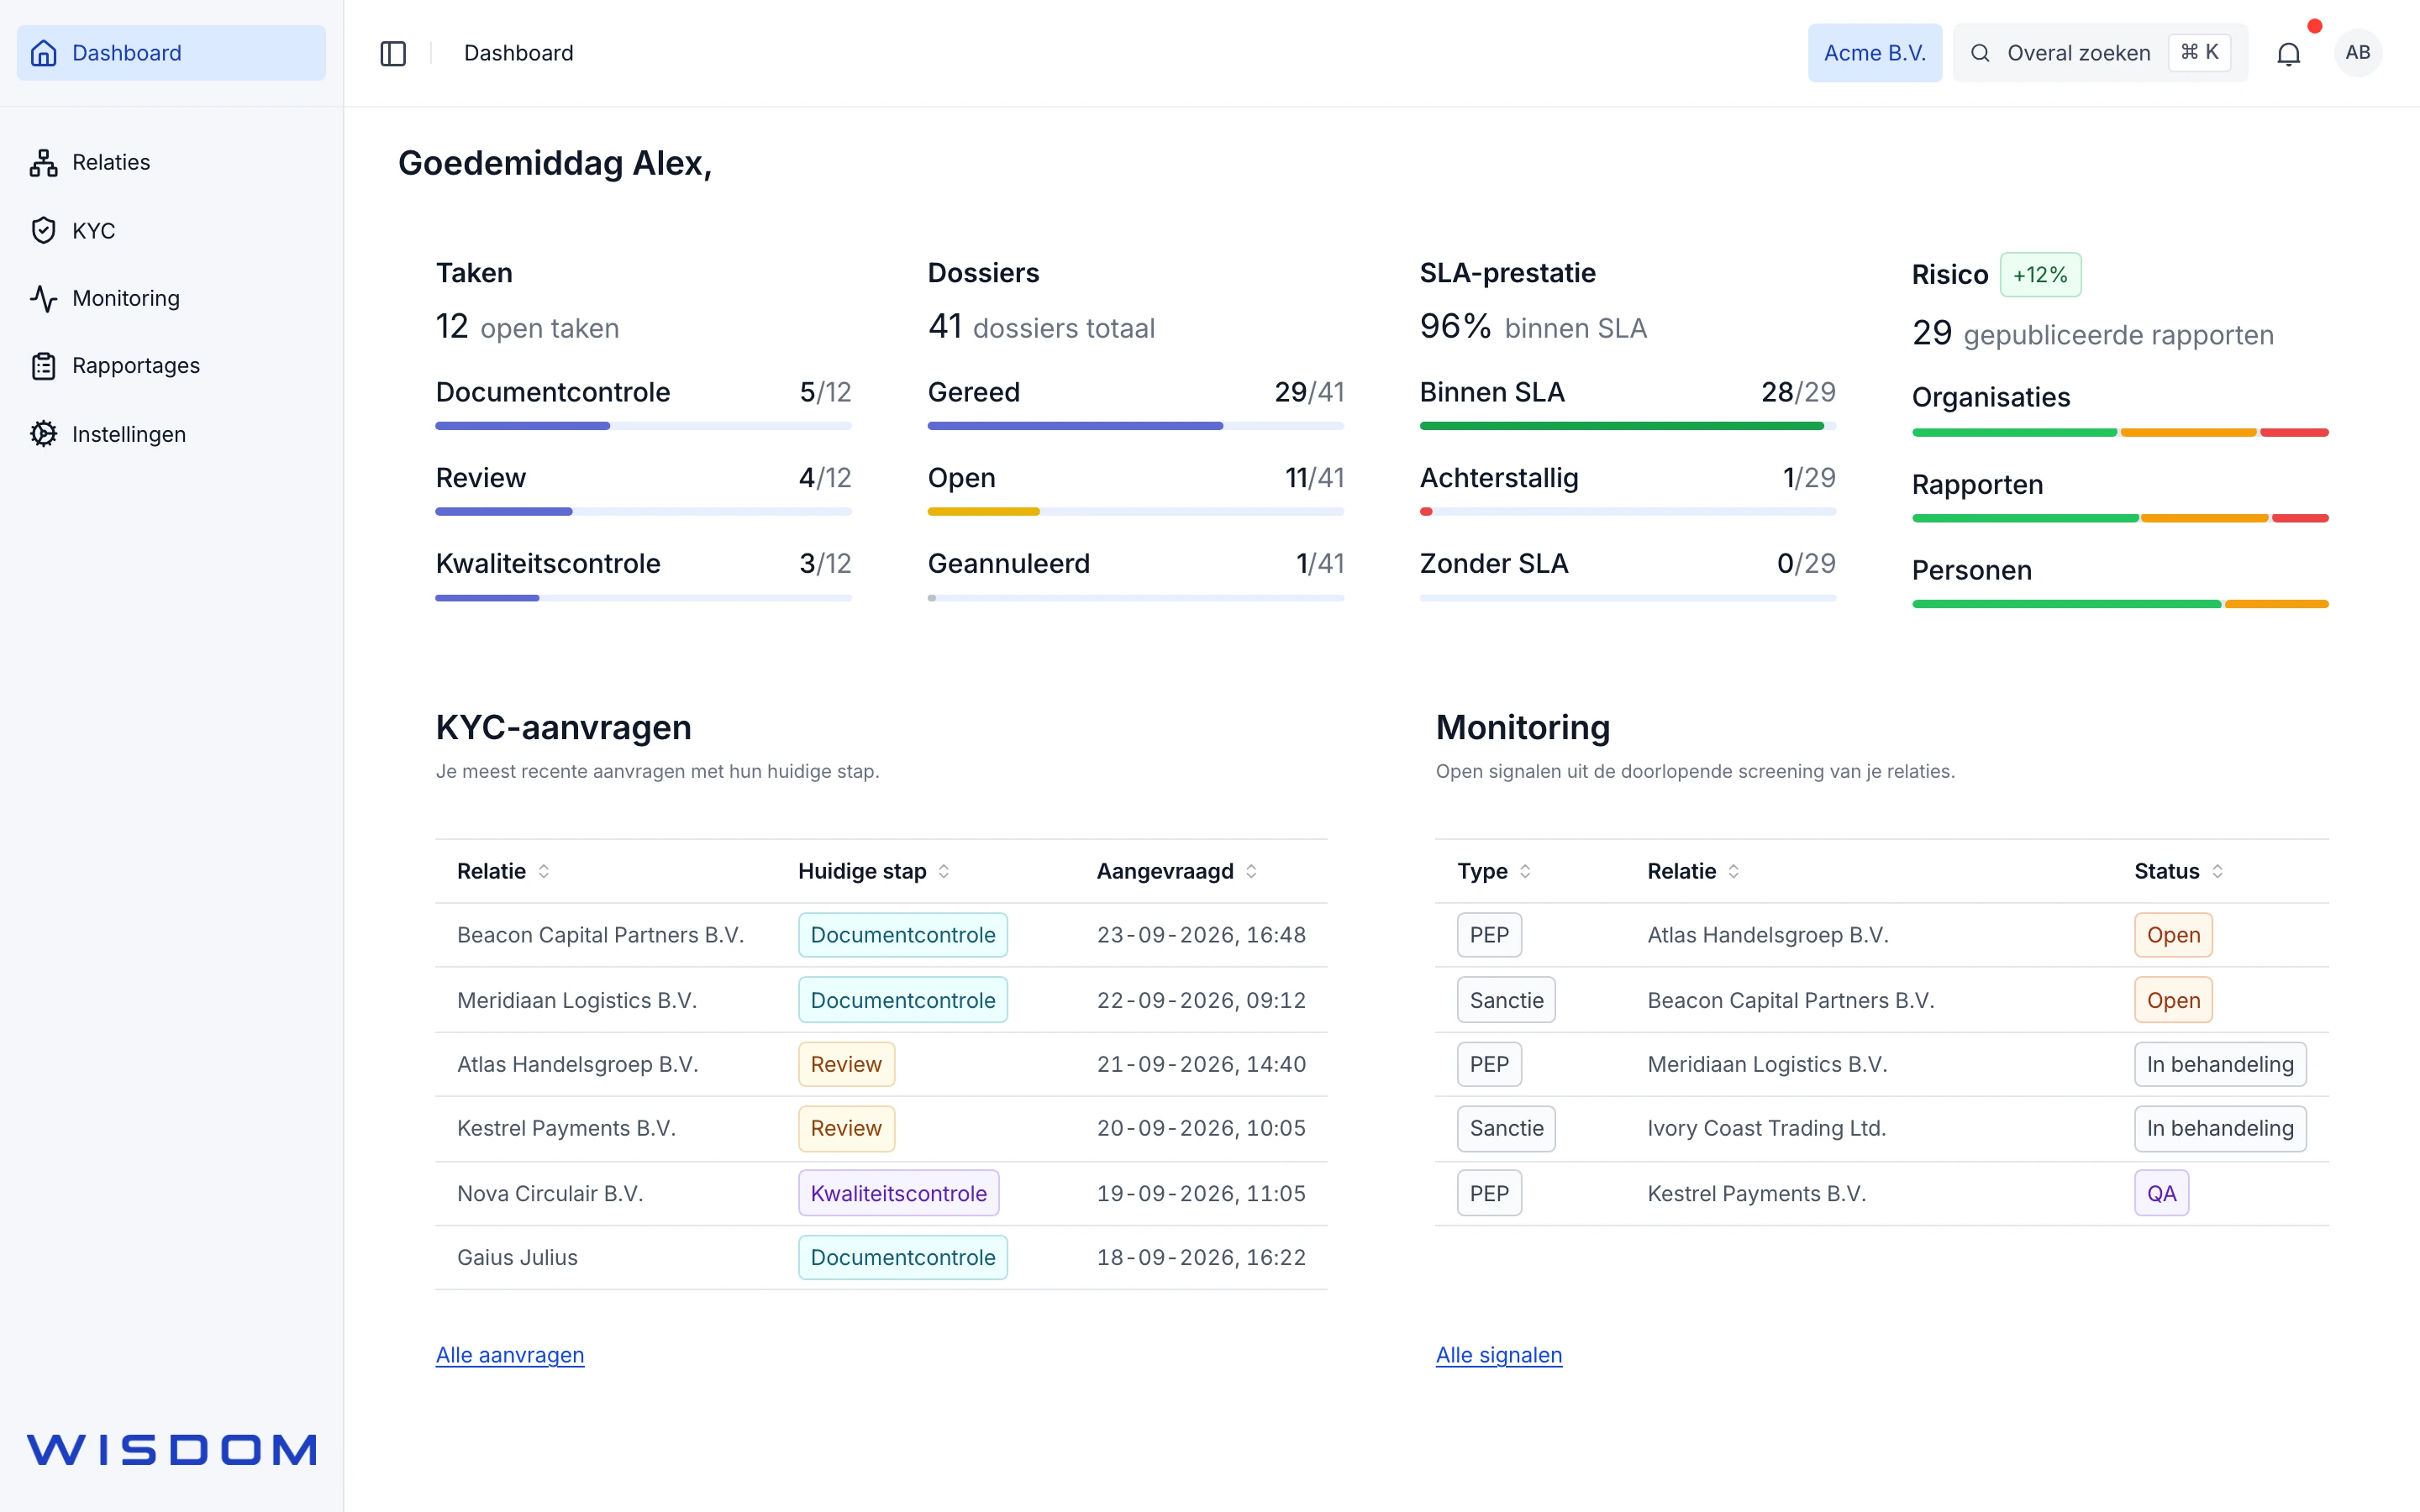Open Instellingen in the sidebar

171,434
